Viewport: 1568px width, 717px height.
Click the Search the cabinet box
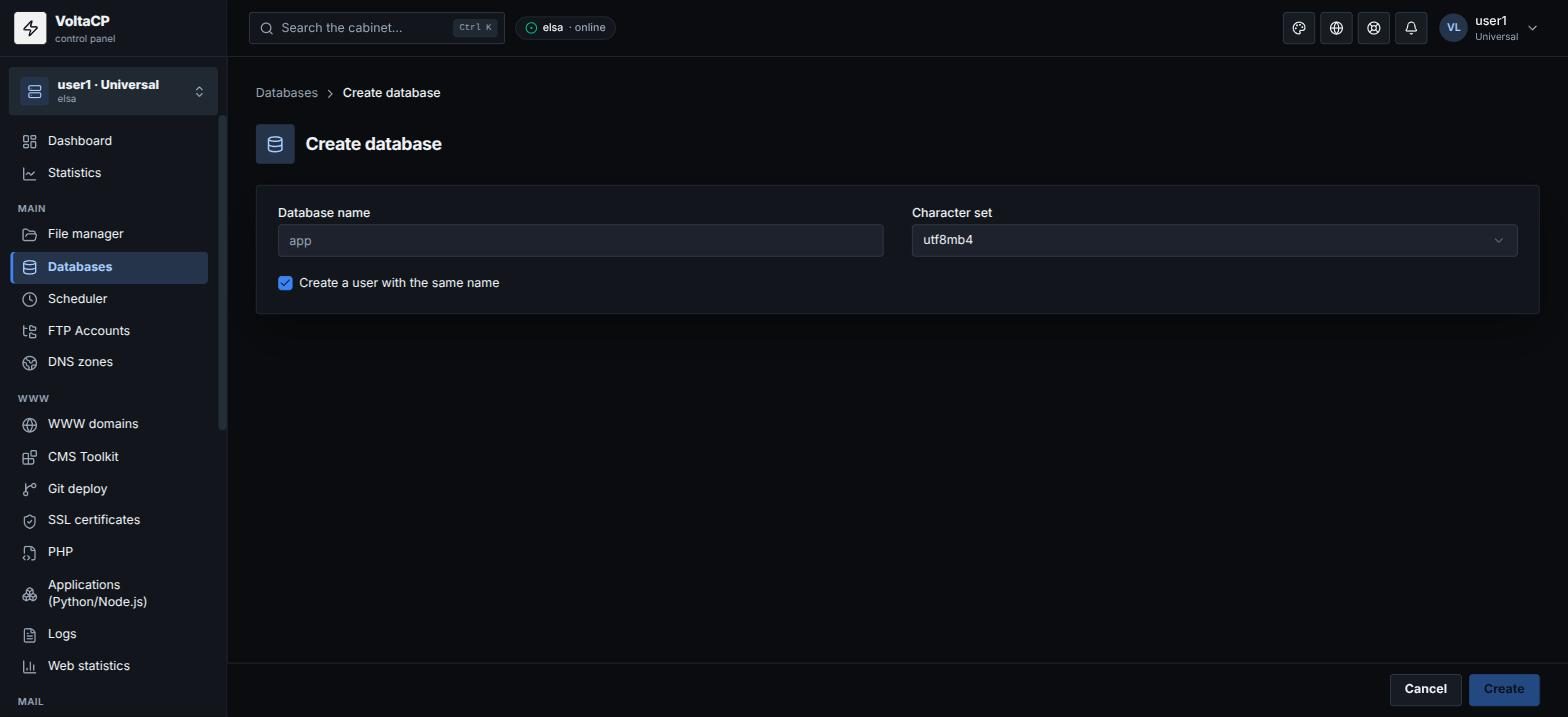click(376, 28)
